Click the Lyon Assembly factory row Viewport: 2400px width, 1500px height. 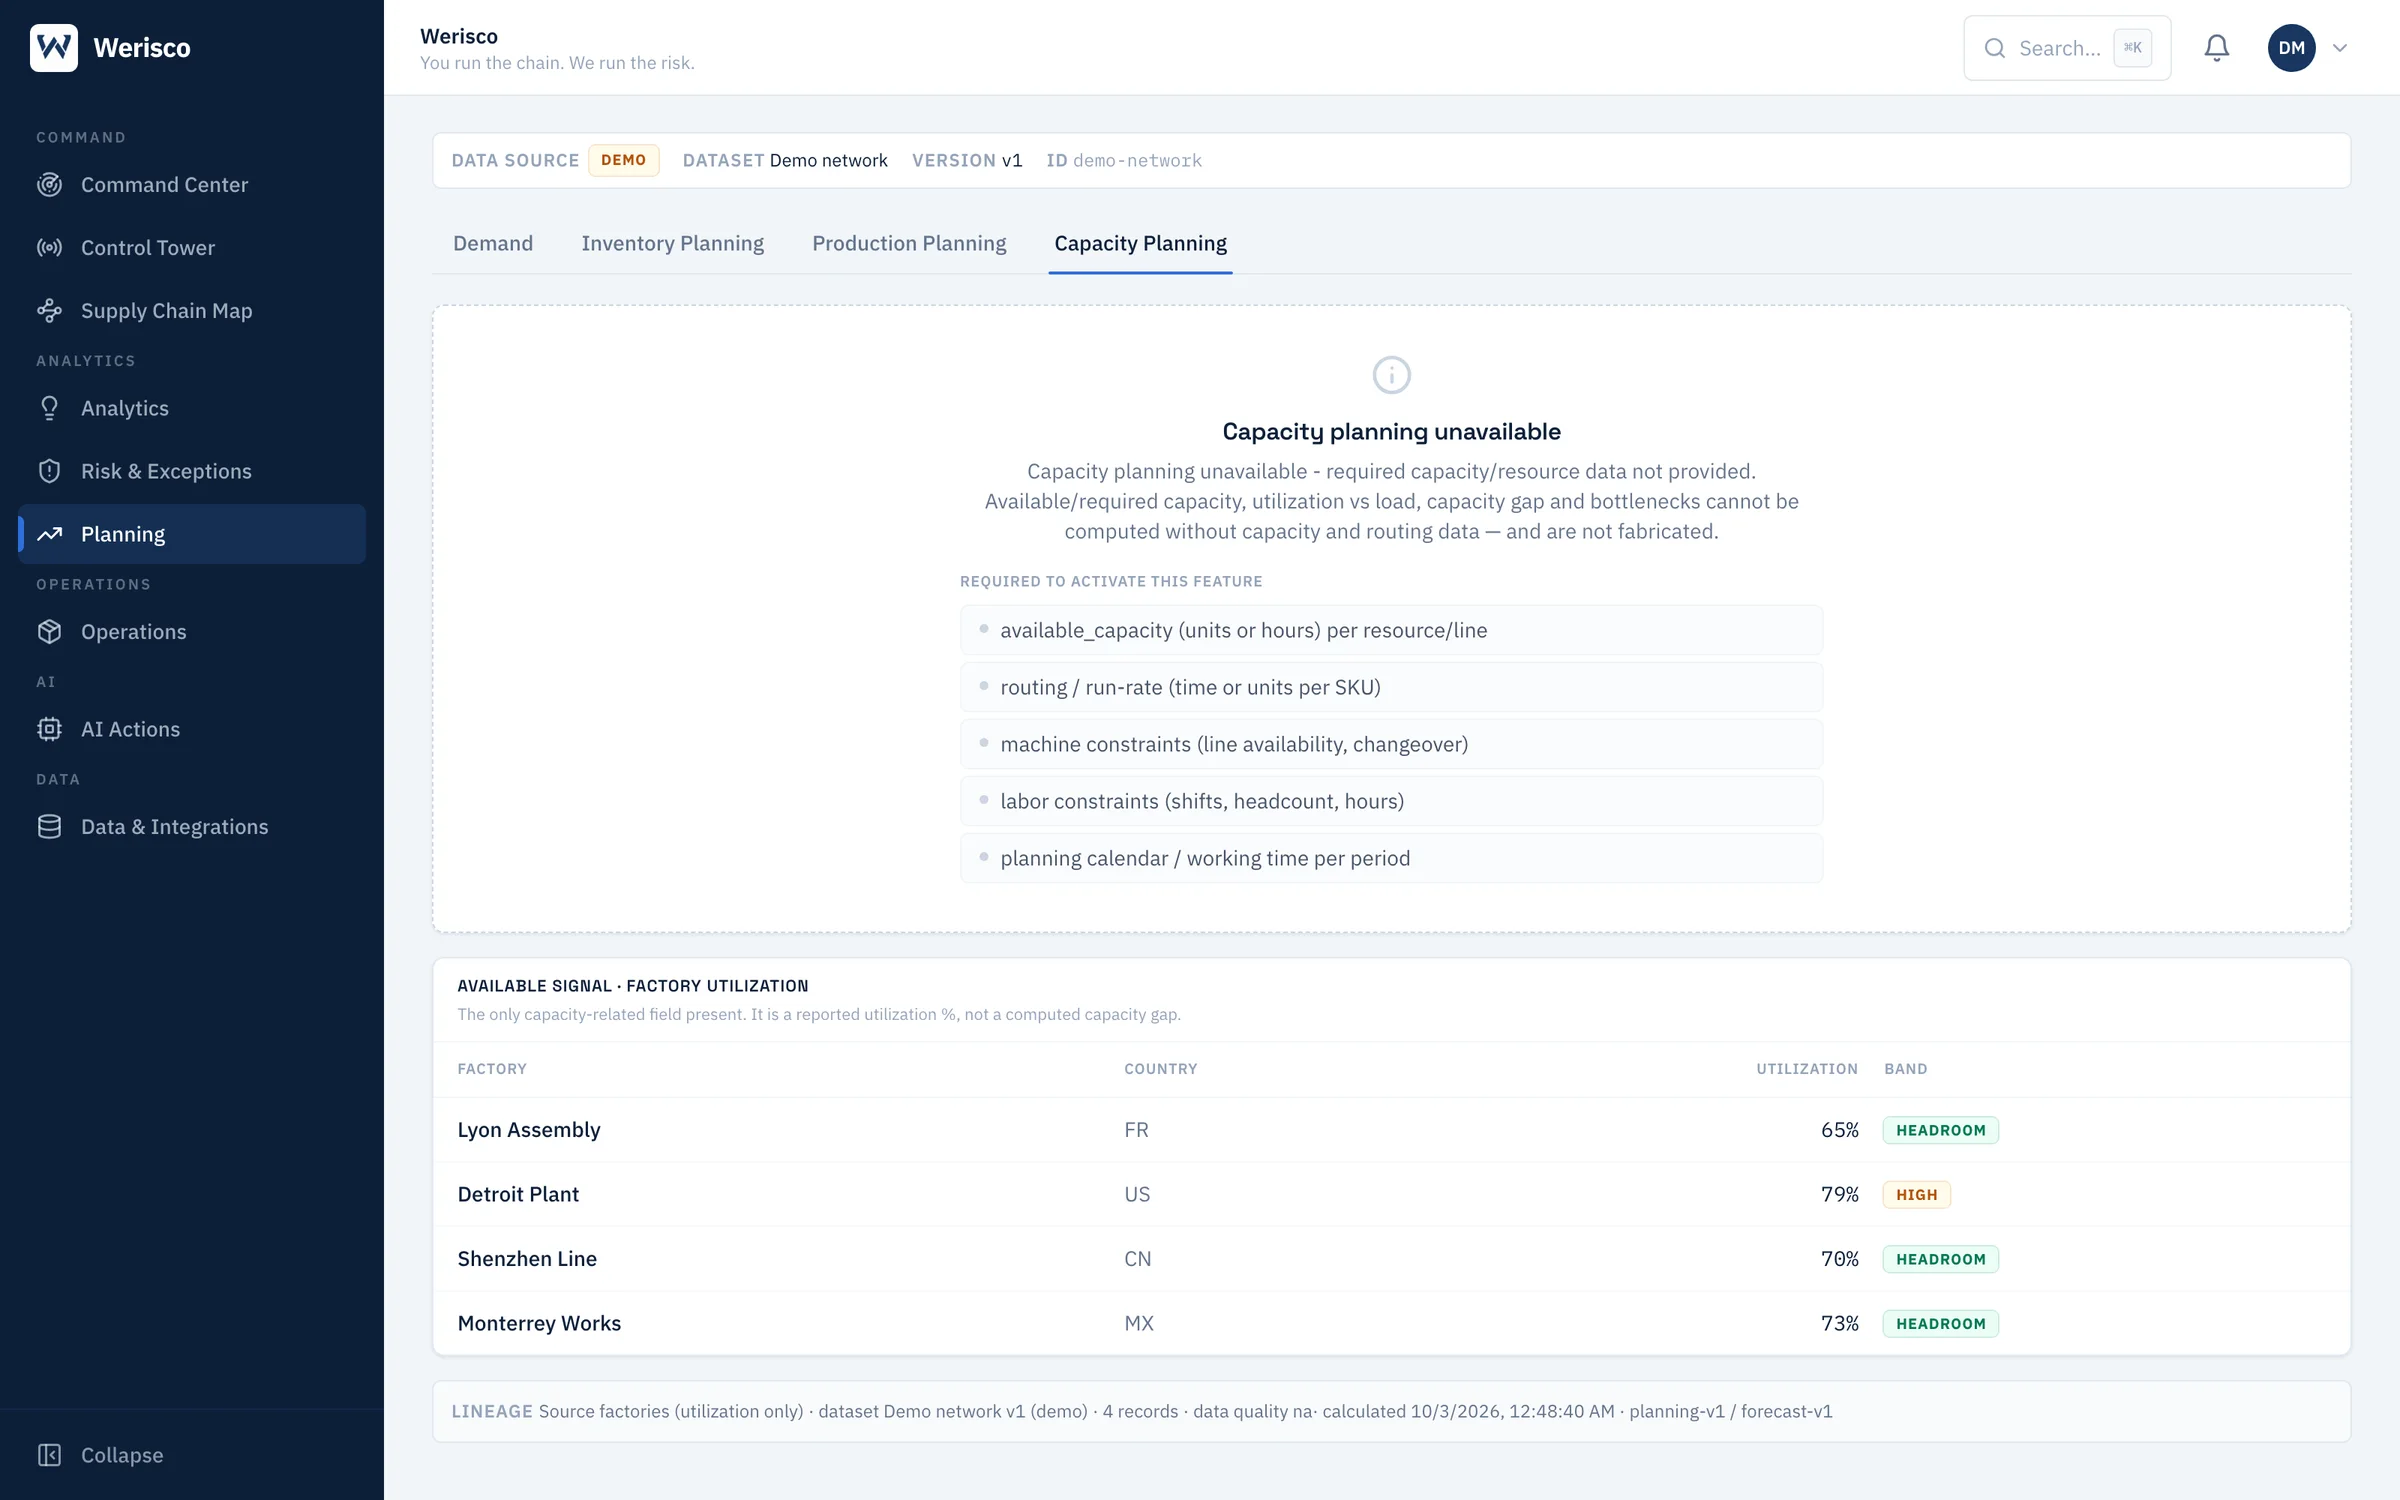coord(1391,1130)
